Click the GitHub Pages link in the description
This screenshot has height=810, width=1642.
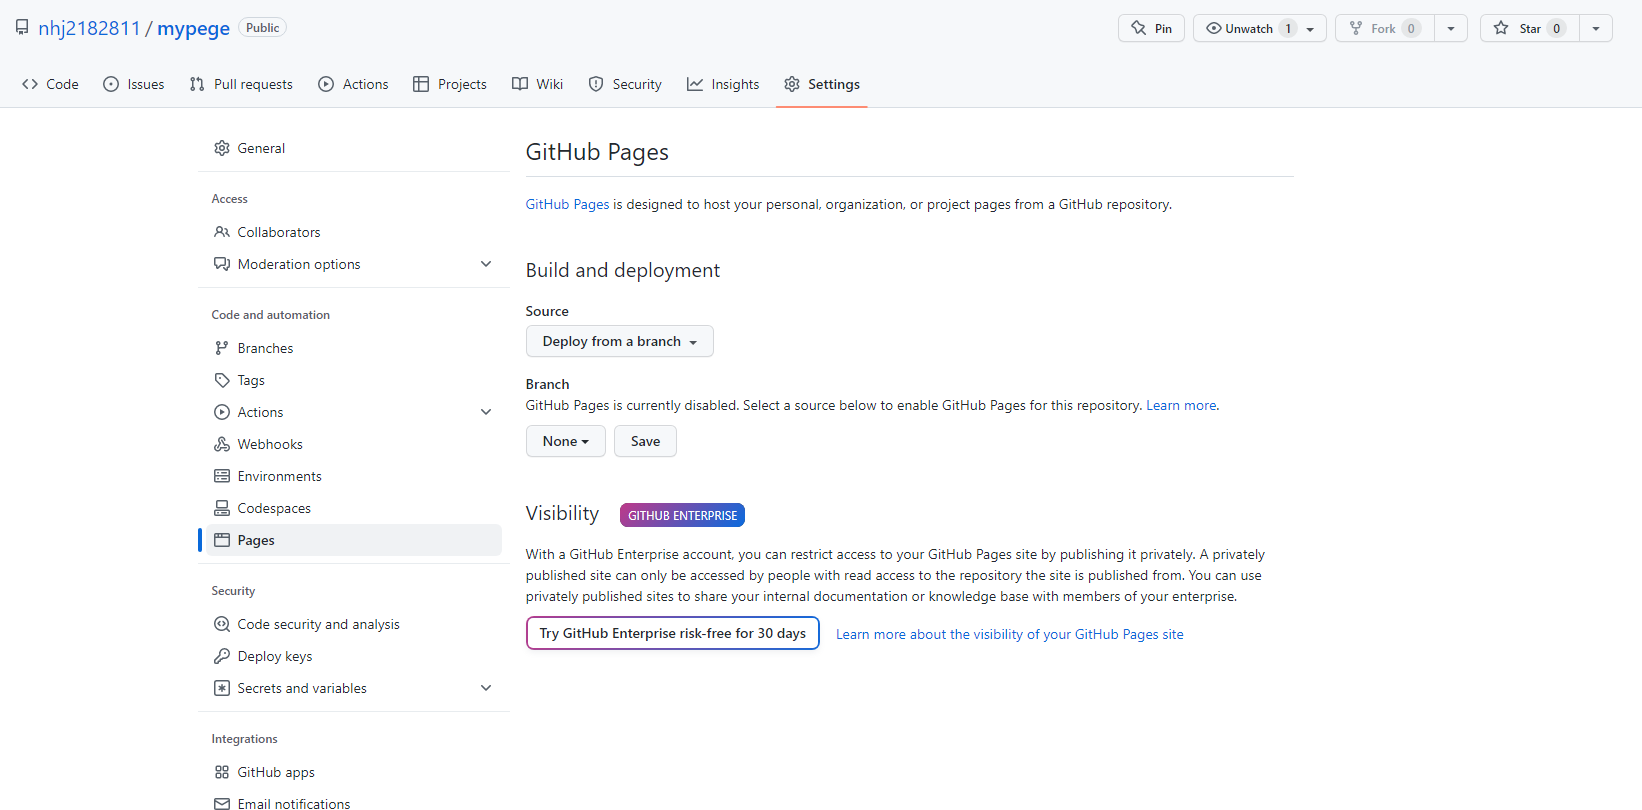(x=568, y=204)
